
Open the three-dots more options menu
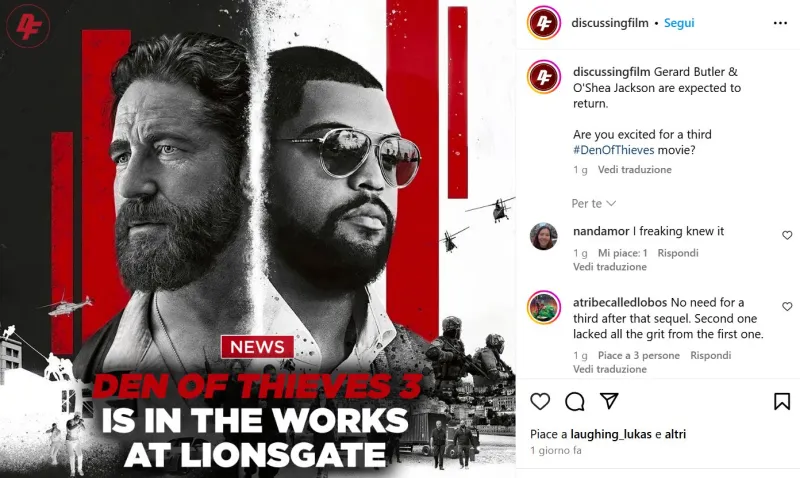tap(780, 23)
